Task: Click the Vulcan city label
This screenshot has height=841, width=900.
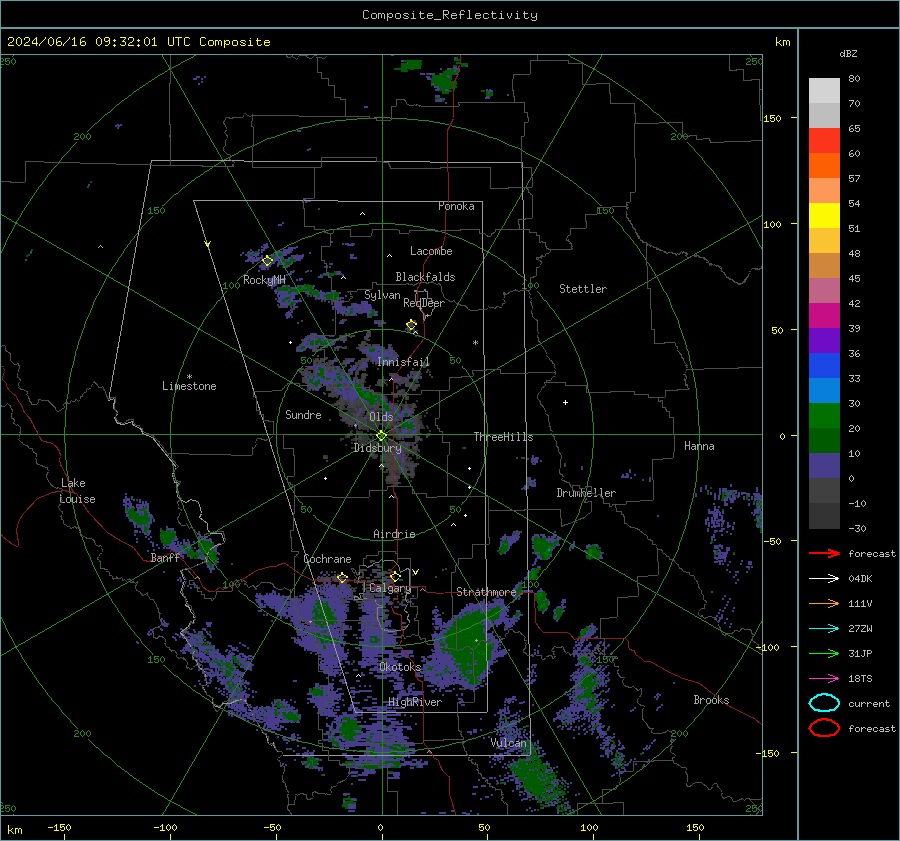Action: (x=509, y=743)
